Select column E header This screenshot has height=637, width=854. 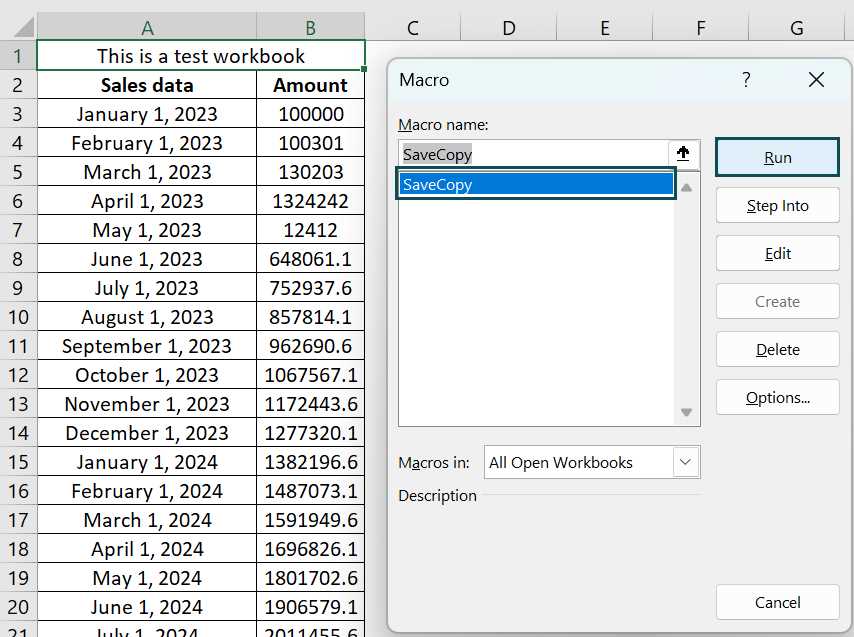click(605, 27)
